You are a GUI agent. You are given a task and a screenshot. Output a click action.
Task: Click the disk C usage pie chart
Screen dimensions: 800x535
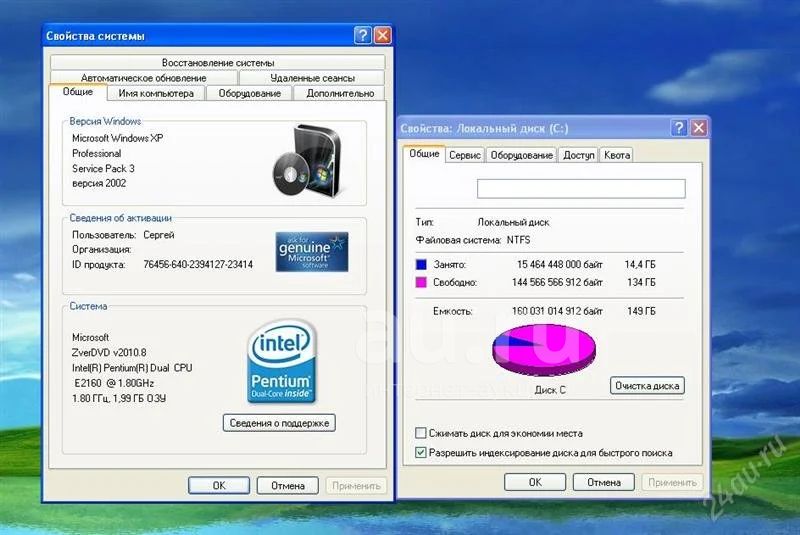(x=544, y=350)
